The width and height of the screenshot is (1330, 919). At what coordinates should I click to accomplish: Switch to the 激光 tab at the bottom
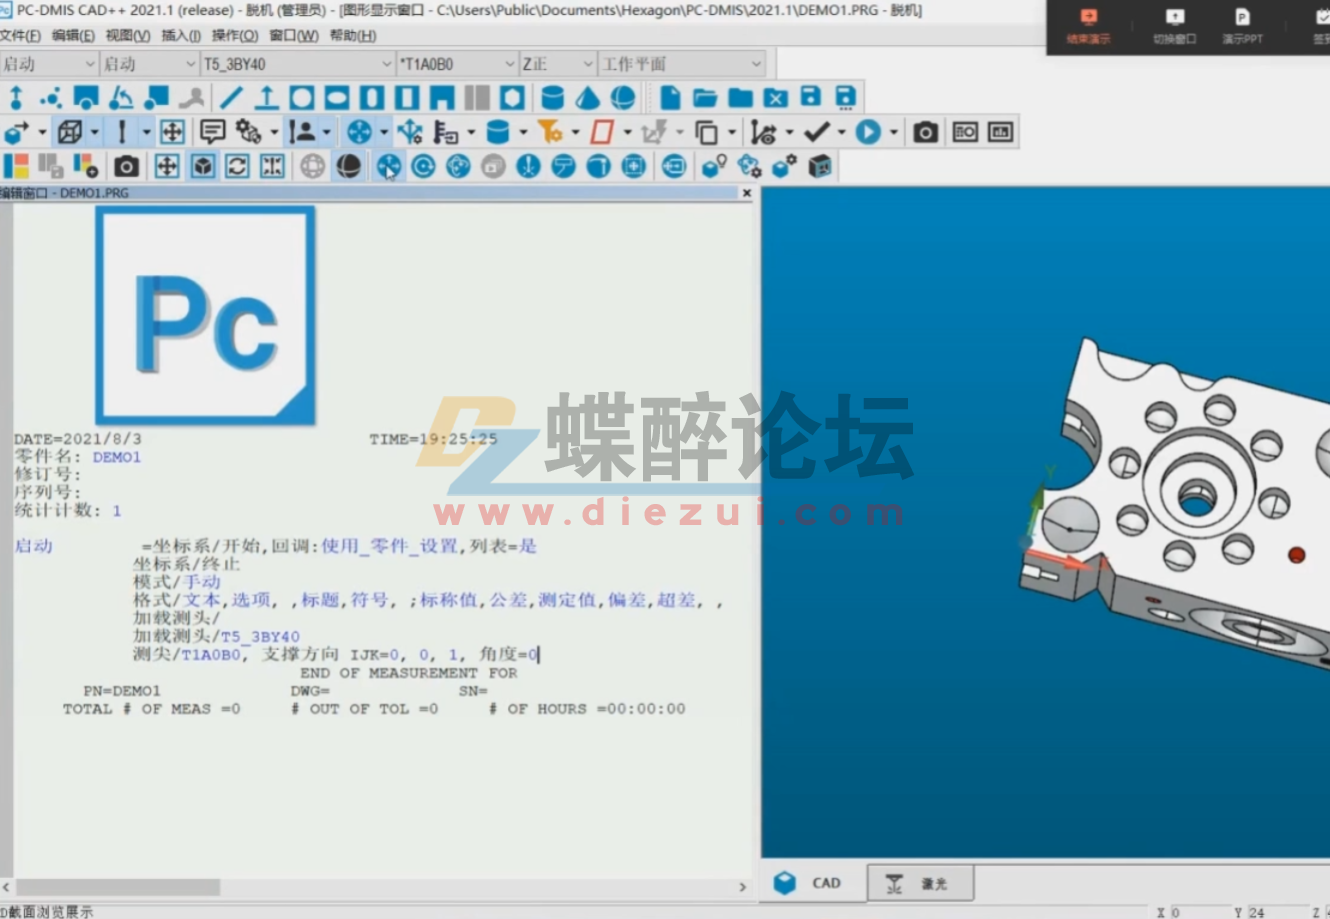[x=920, y=884]
